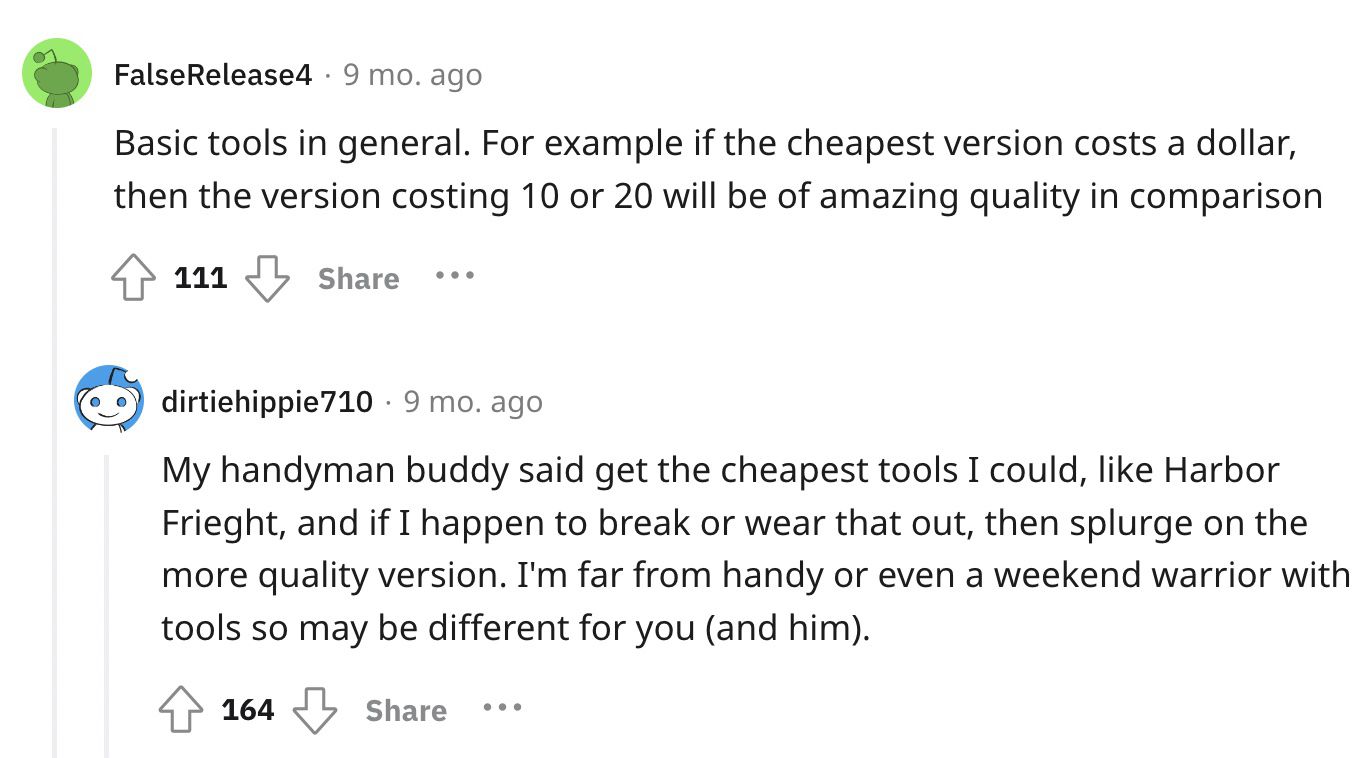Open dirtiehippie710's blue avatar

click(109, 401)
